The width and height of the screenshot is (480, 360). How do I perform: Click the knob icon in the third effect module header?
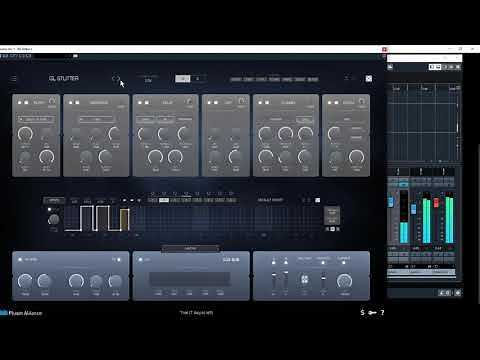point(190,101)
